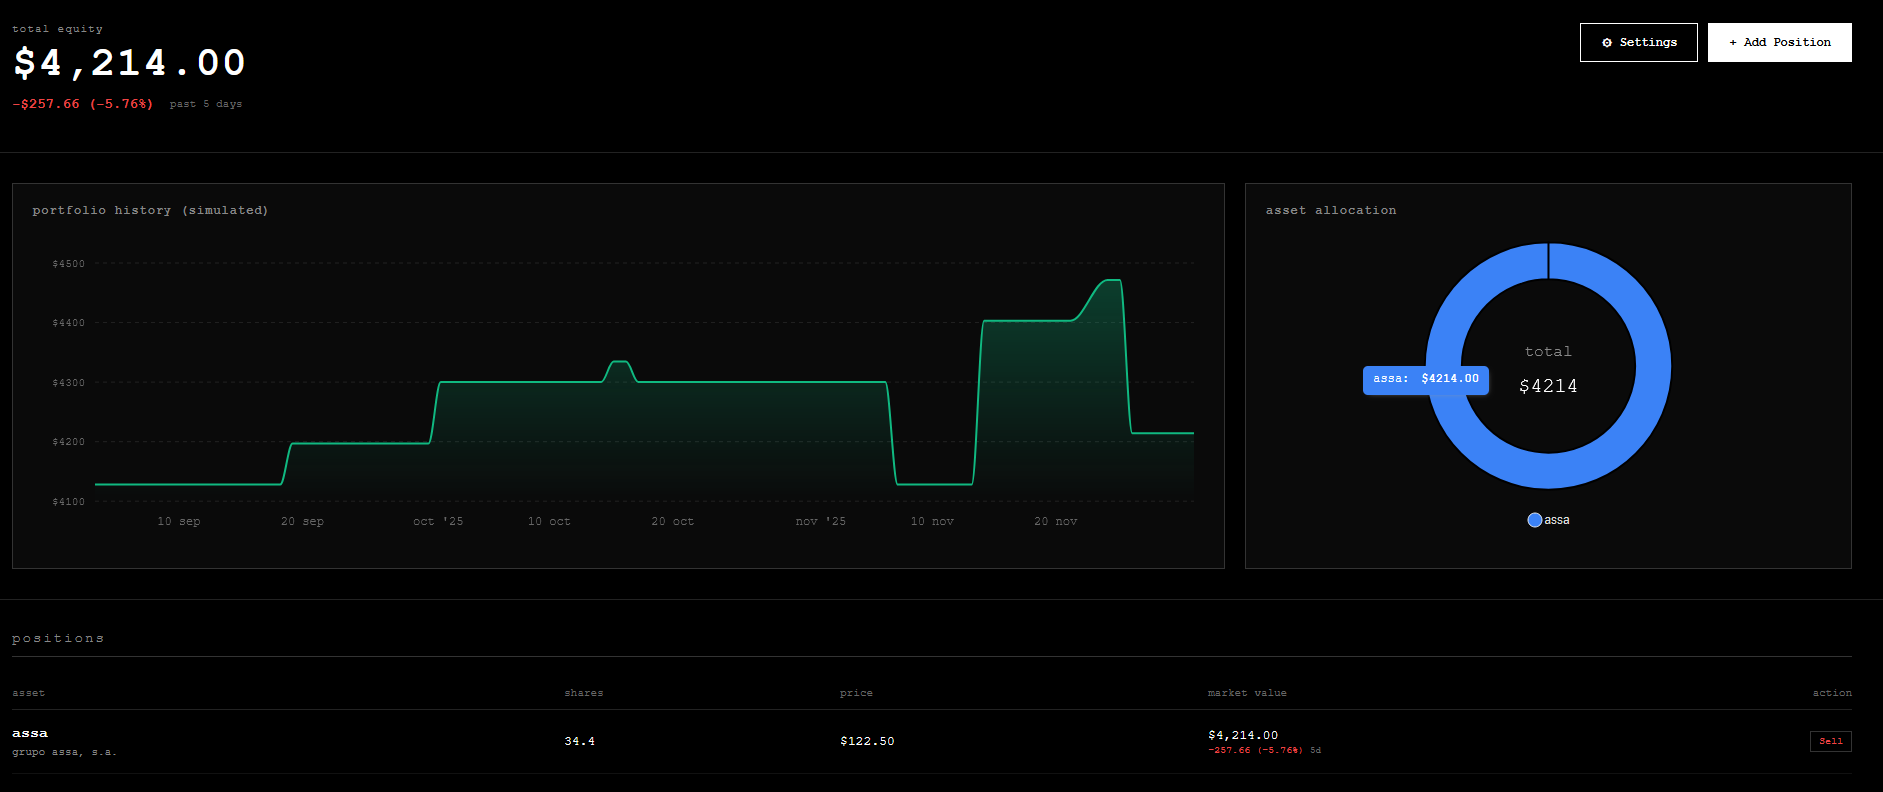This screenshot has height=792, width=1883.
Task: Click the '10 nov' axis label
Action: [932, 521]
